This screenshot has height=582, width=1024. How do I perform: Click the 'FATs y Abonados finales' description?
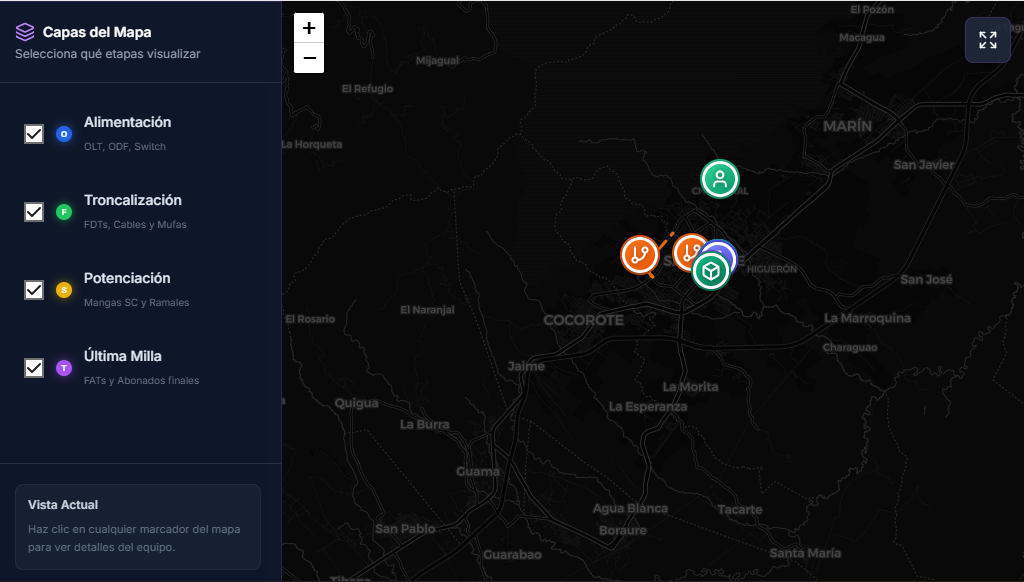point(142,380)
